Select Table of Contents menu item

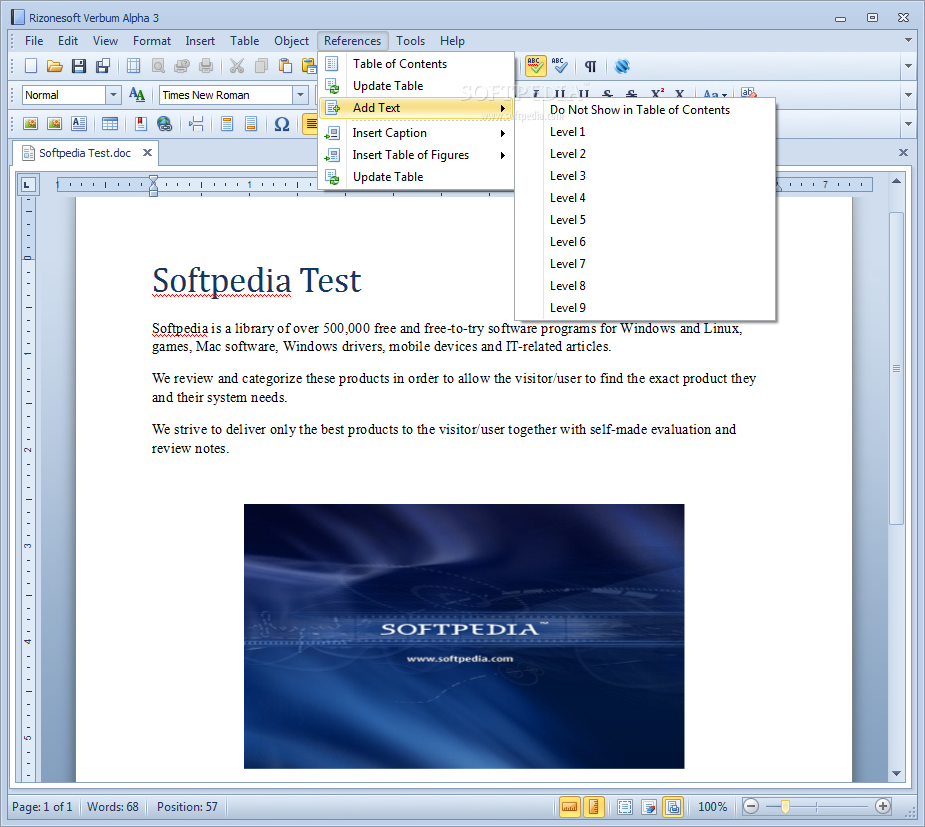tap(417, 64)
